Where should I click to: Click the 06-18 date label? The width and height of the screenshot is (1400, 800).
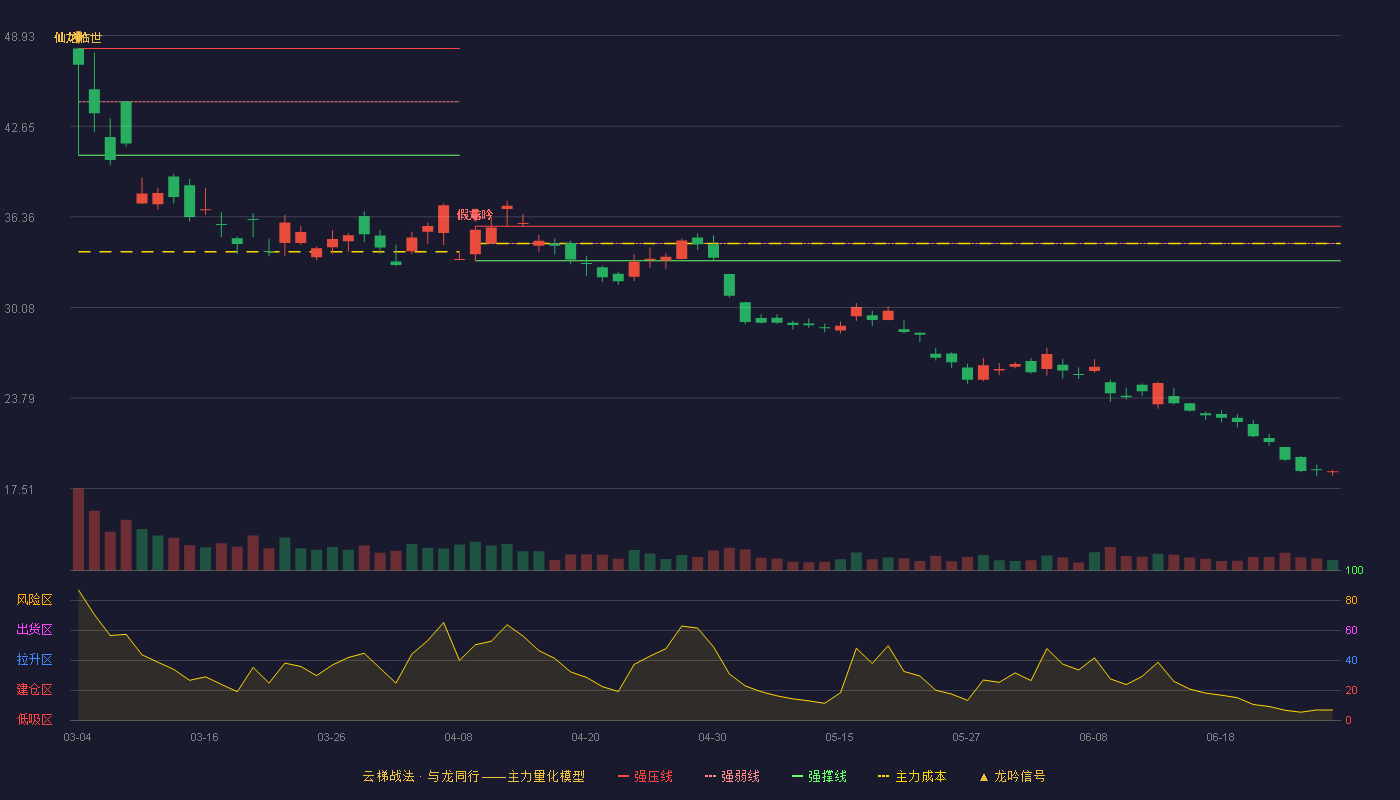1220,737
